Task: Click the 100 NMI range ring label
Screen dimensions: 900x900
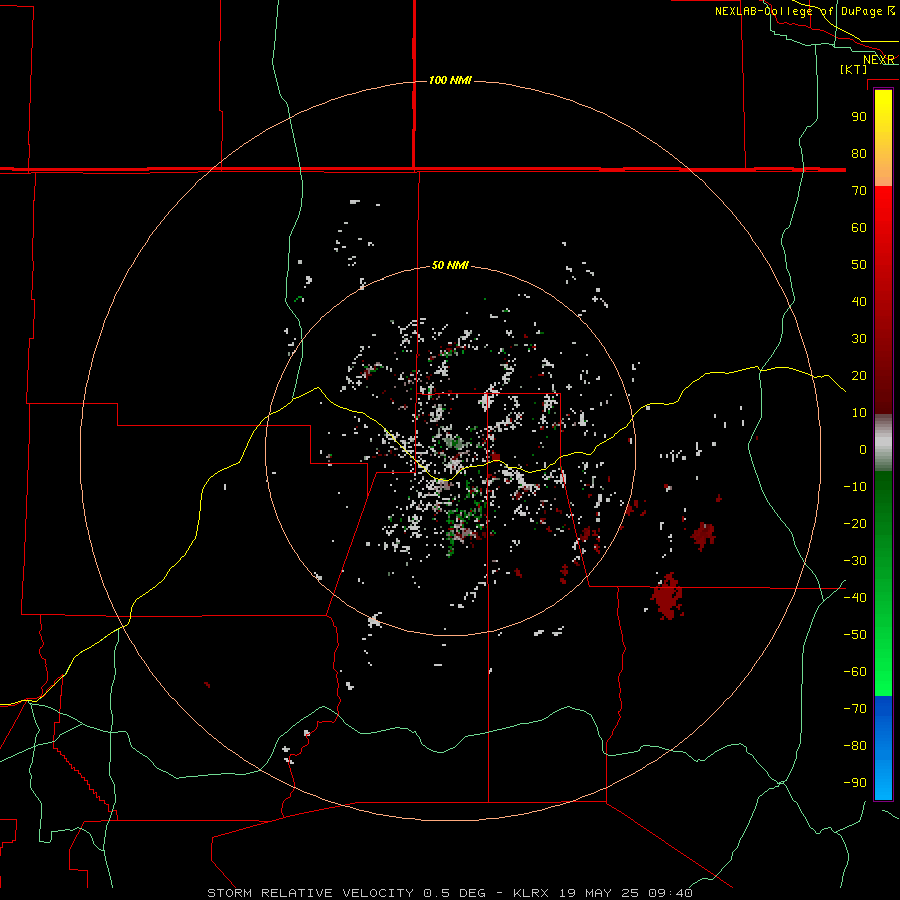Action: tap(450, 80)
